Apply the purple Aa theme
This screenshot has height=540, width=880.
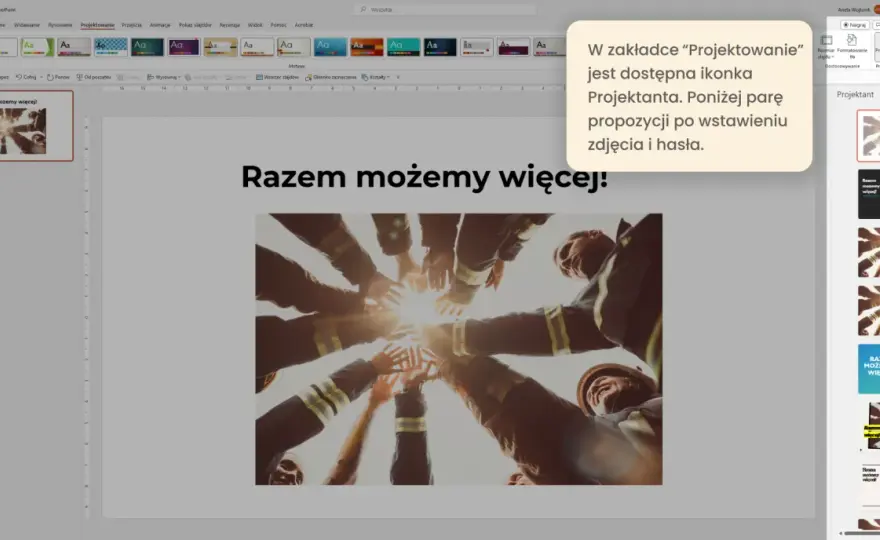tap(184, 47)
